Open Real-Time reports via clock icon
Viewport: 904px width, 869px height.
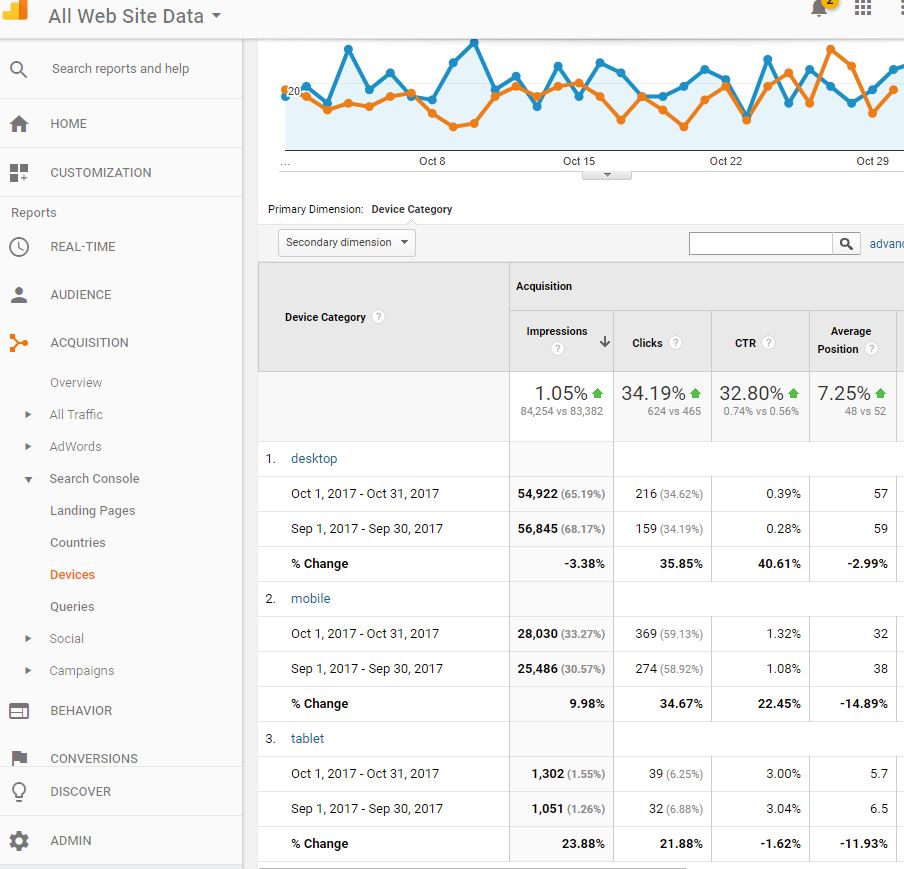[x=20, y=247]
